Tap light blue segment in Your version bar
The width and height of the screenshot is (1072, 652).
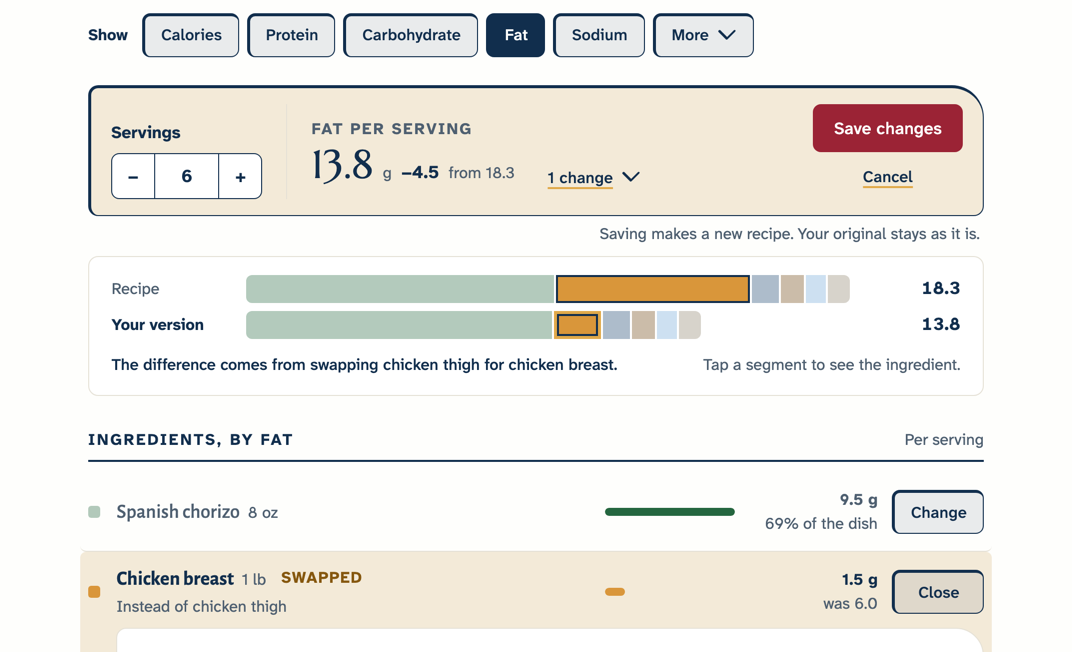click(667, 325)
